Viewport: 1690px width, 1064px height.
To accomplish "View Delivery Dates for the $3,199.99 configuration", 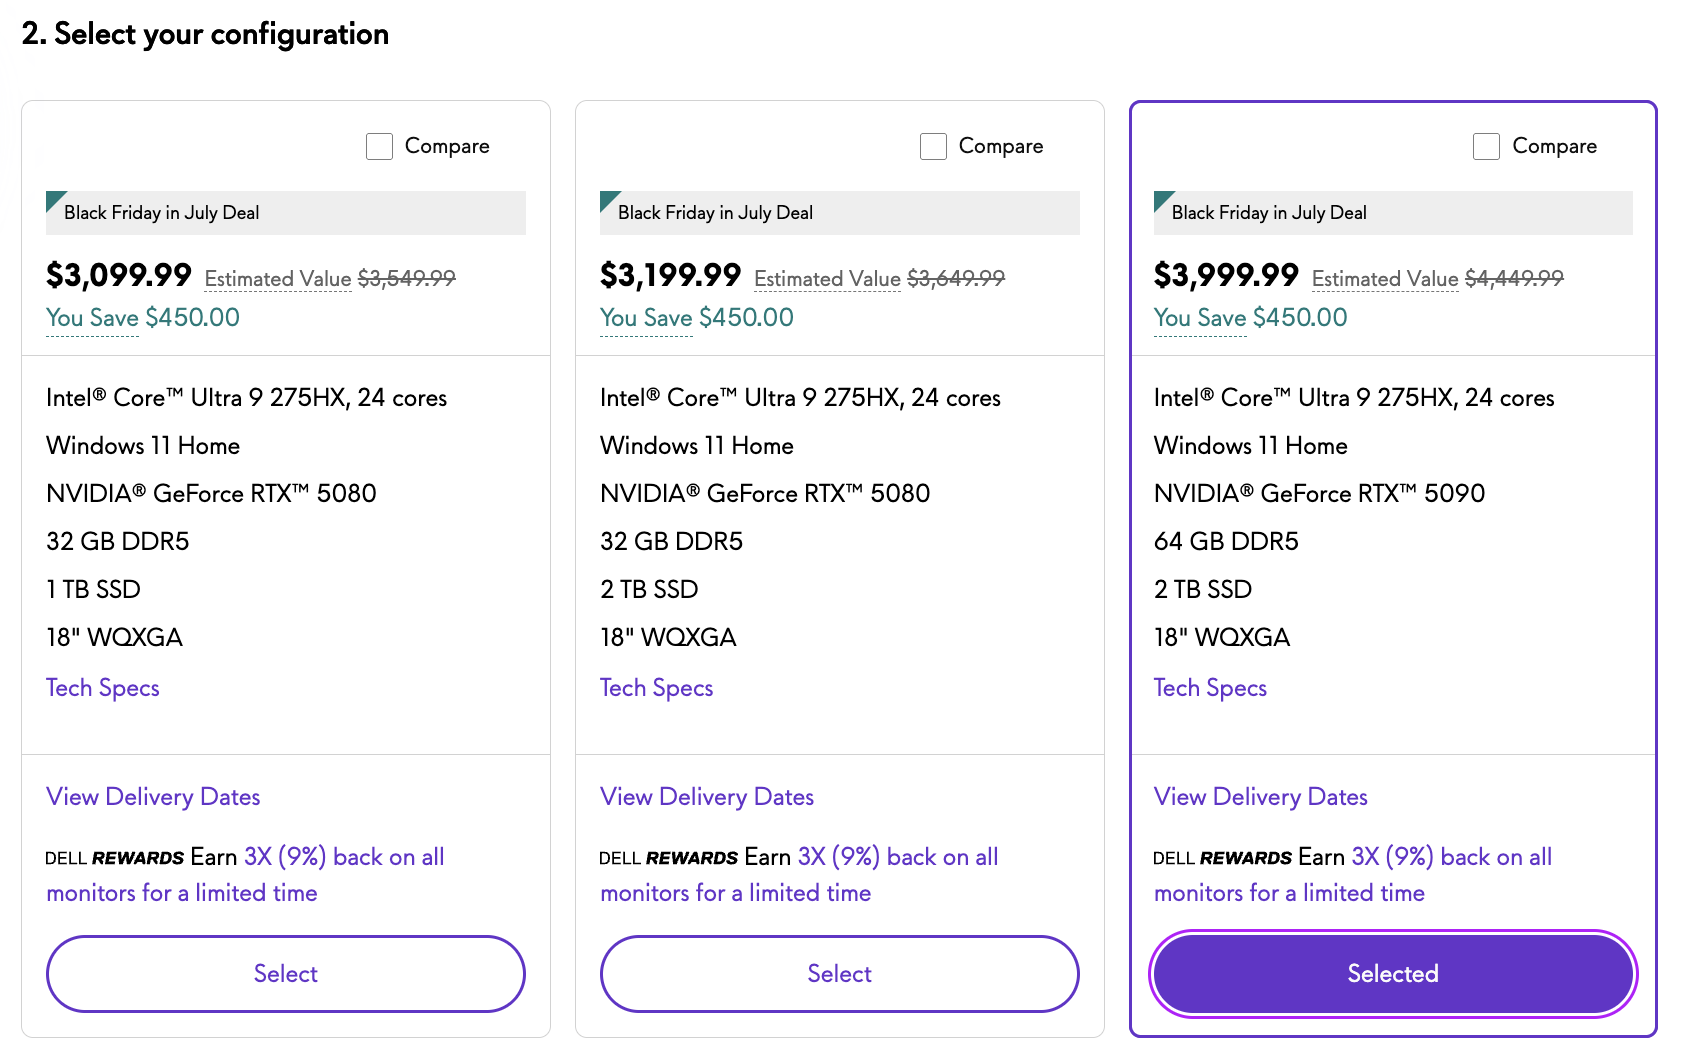I will [x=707, y=797].
